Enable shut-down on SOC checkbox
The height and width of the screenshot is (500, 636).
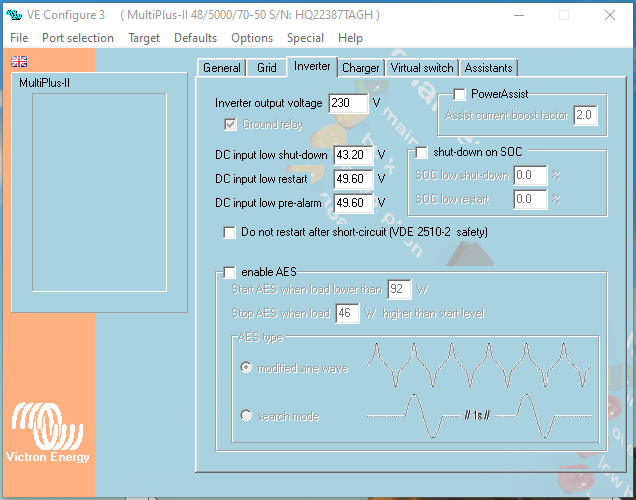[x=421, y=152]
